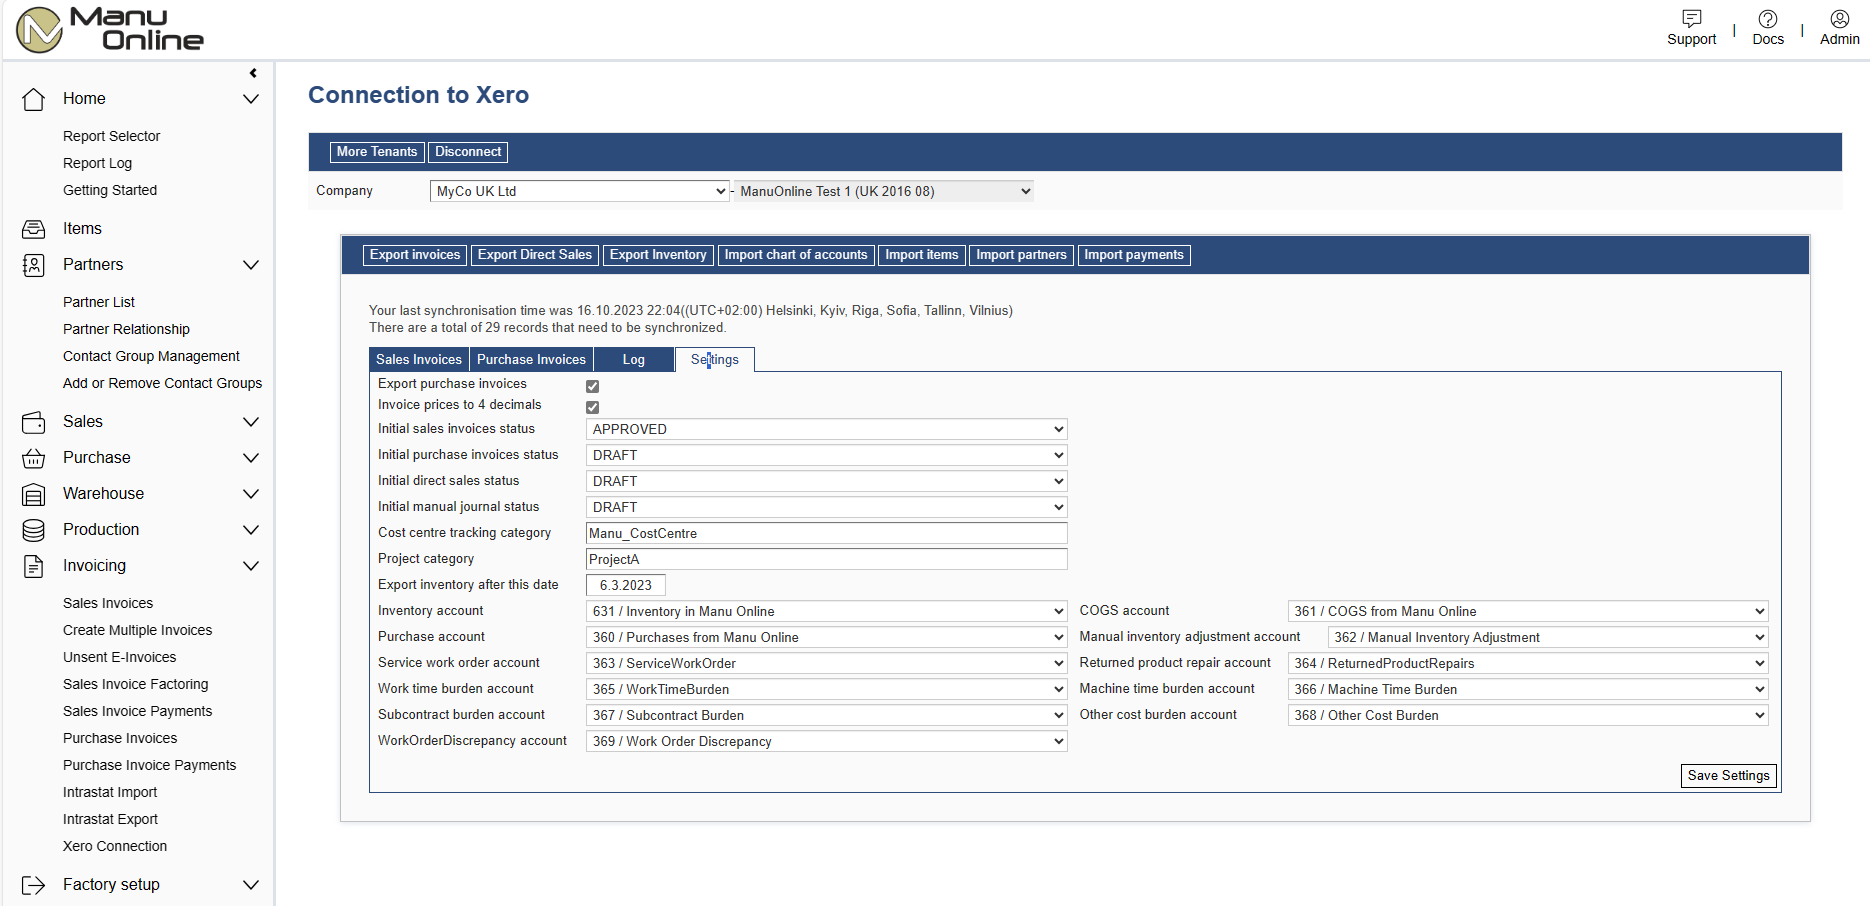Click the Items tray icon

34,229
